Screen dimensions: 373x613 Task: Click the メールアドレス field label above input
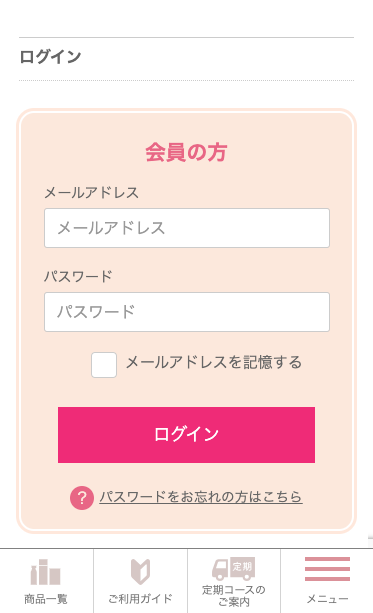click(x=91, y=193)
